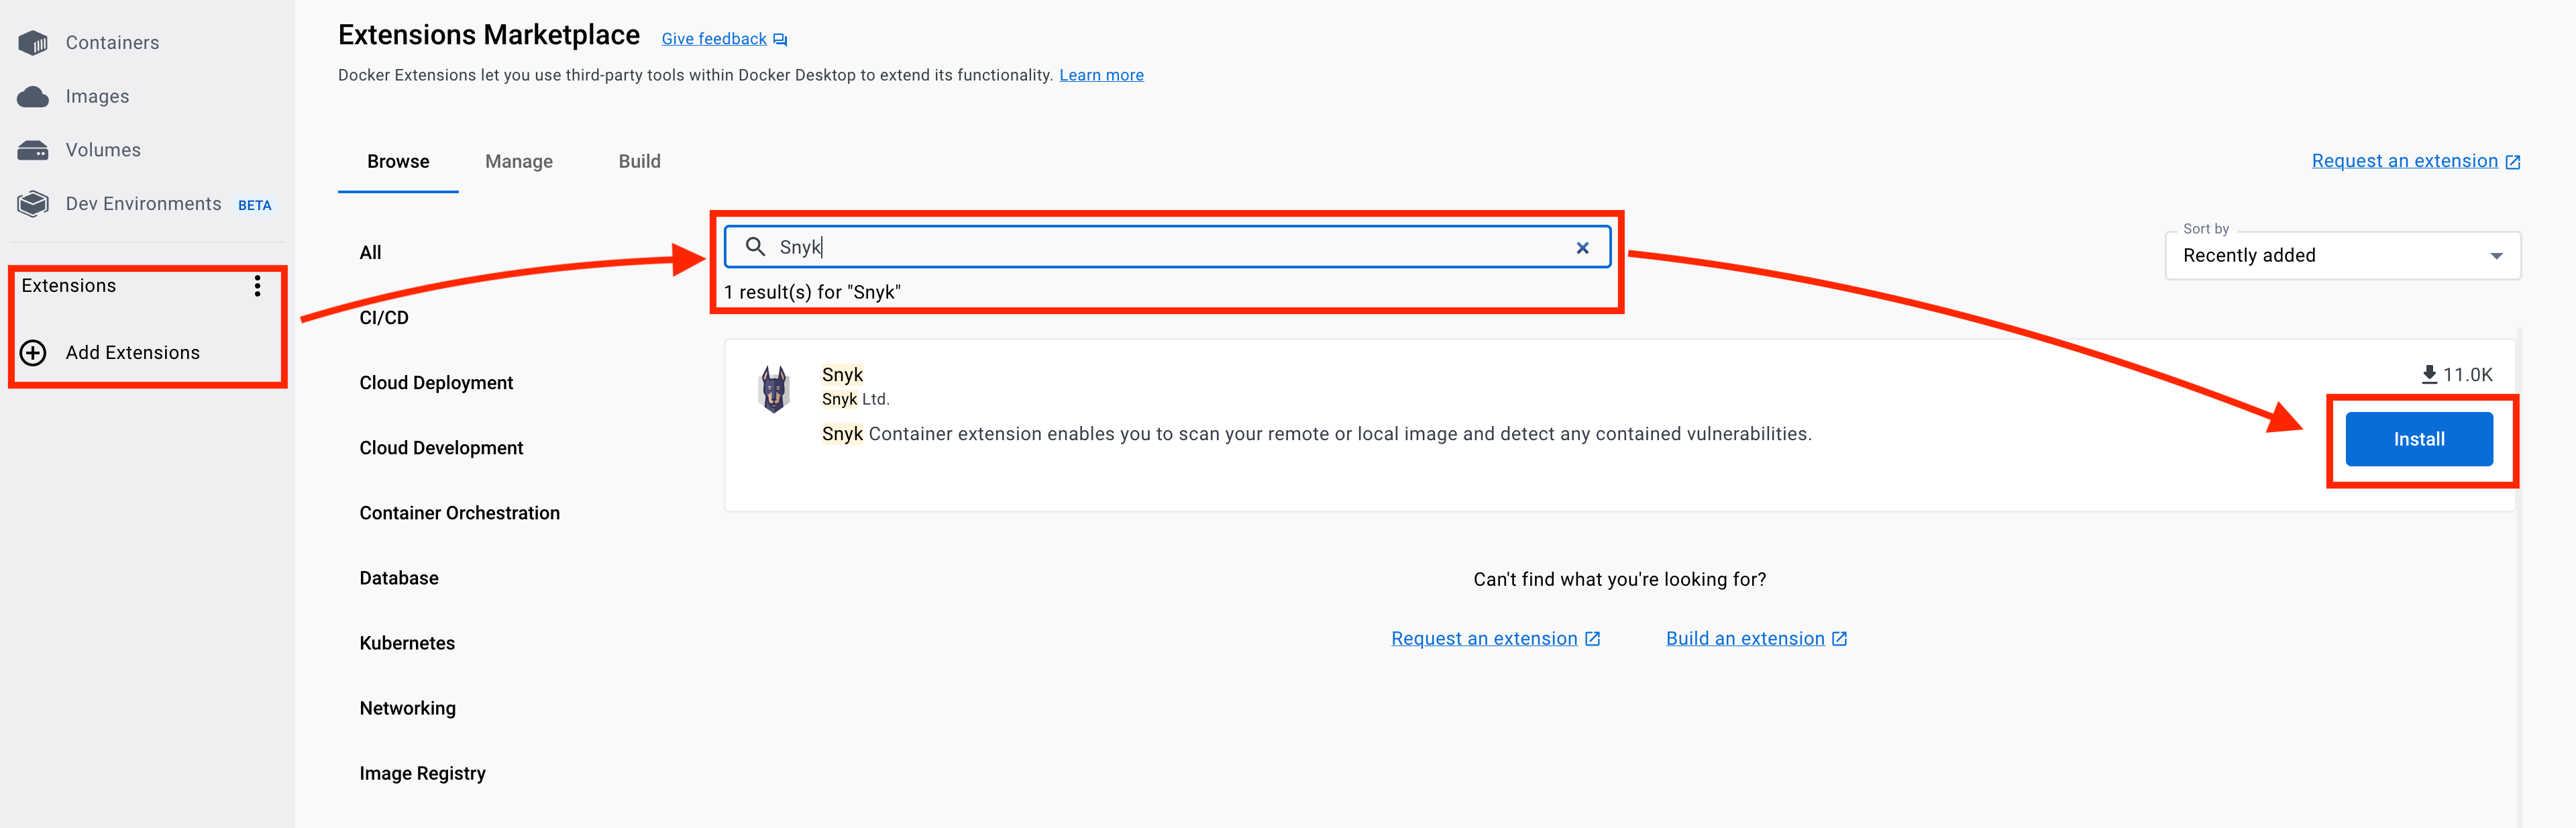Click the download count icon

click(x=2429, y=374)
